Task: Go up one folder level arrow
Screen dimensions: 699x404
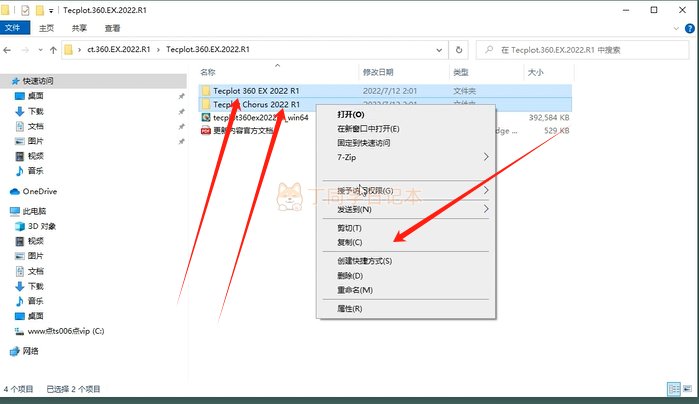Action: pyautogui.click(x=53, y=50)
